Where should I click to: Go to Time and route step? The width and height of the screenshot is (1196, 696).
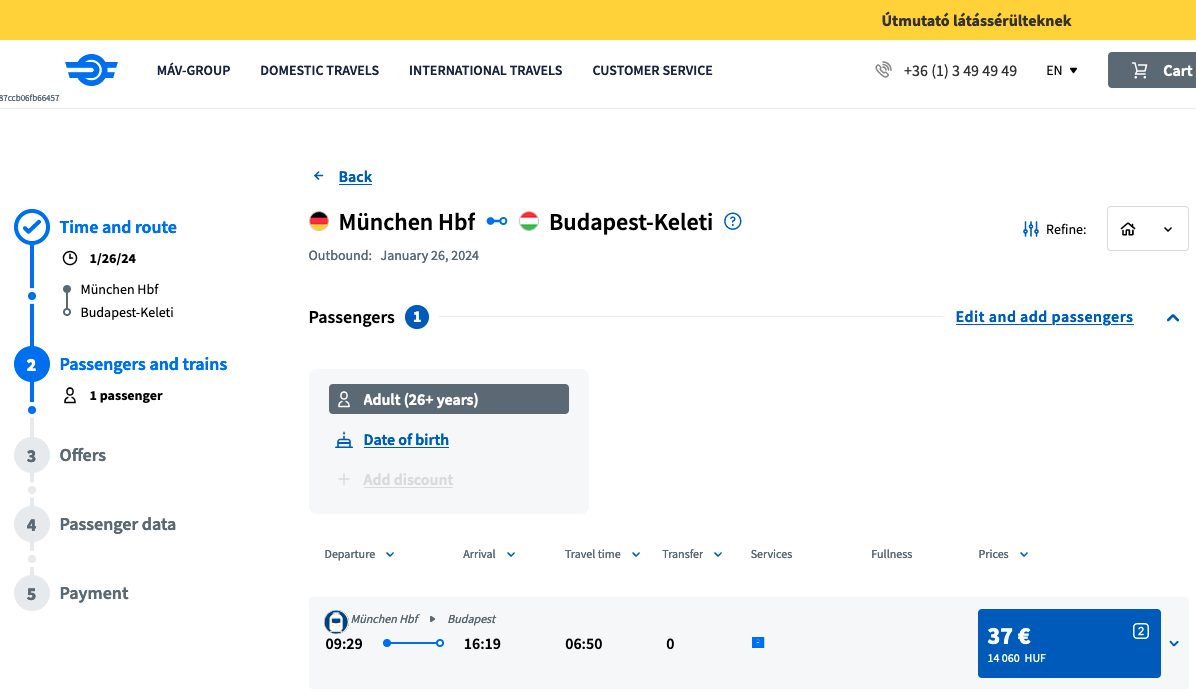[118, 227]
